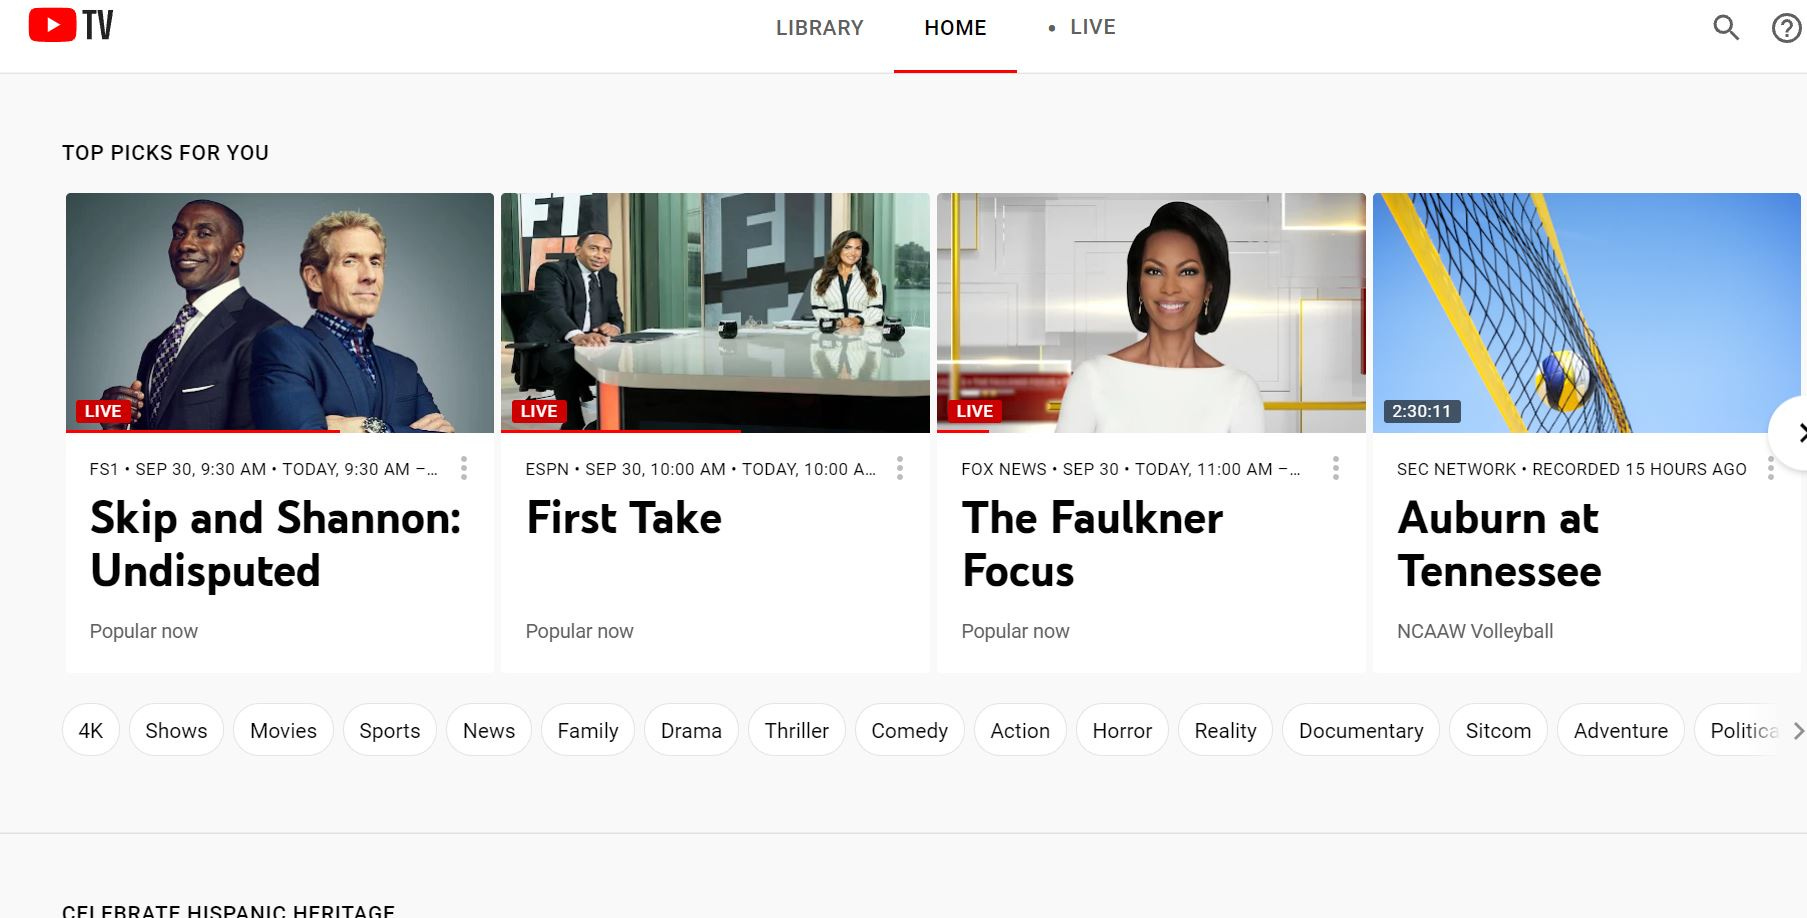Open the First Take title

pyautogui.click(x=624, y=518)
